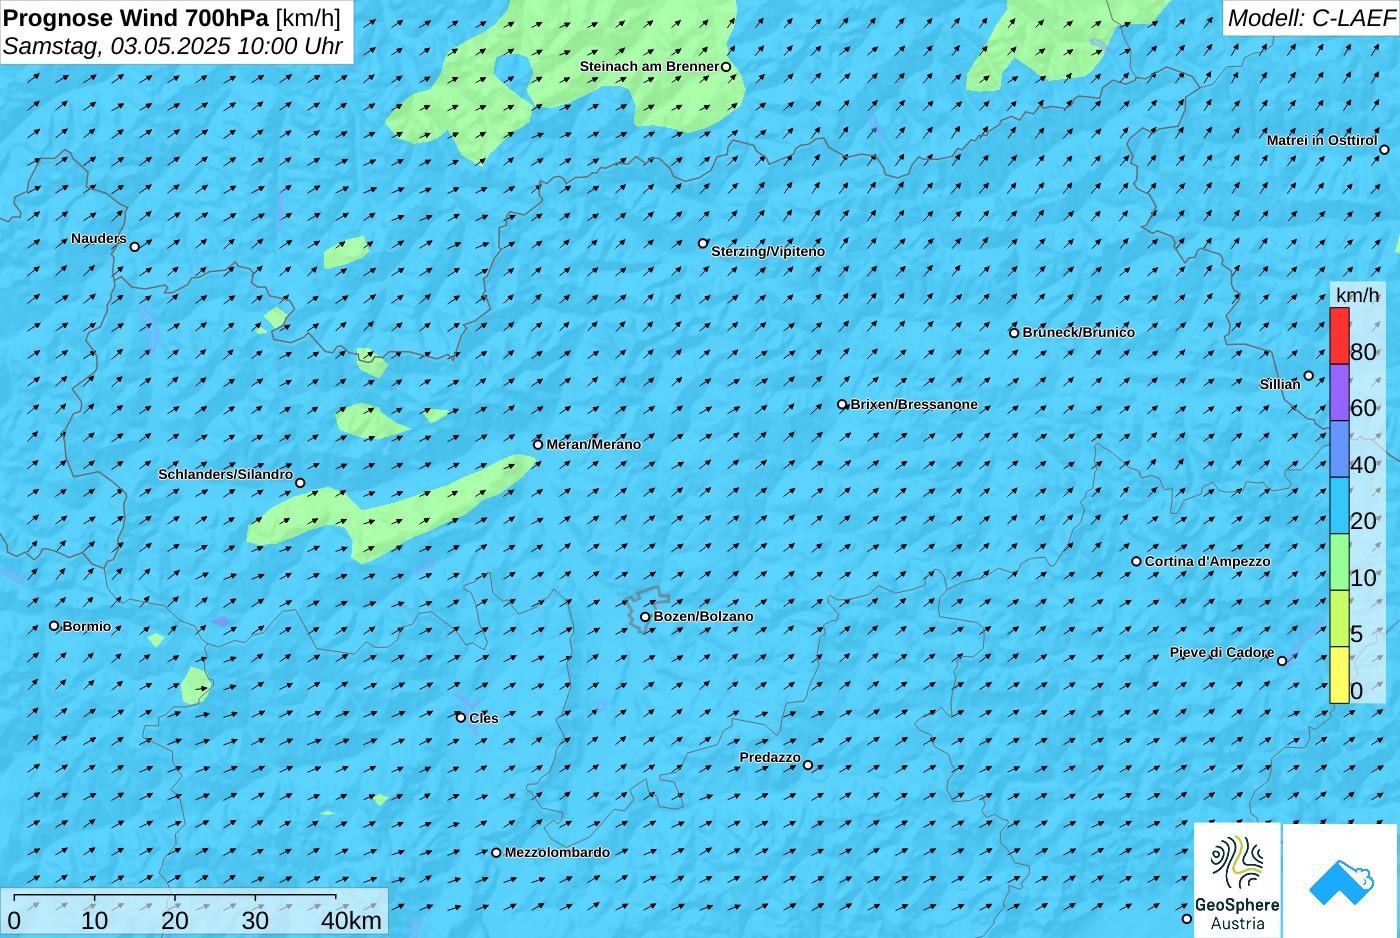The image size is (1400, 938).
Task: Select the Pieve di Cadore marker
Action: pos(1282,661)
